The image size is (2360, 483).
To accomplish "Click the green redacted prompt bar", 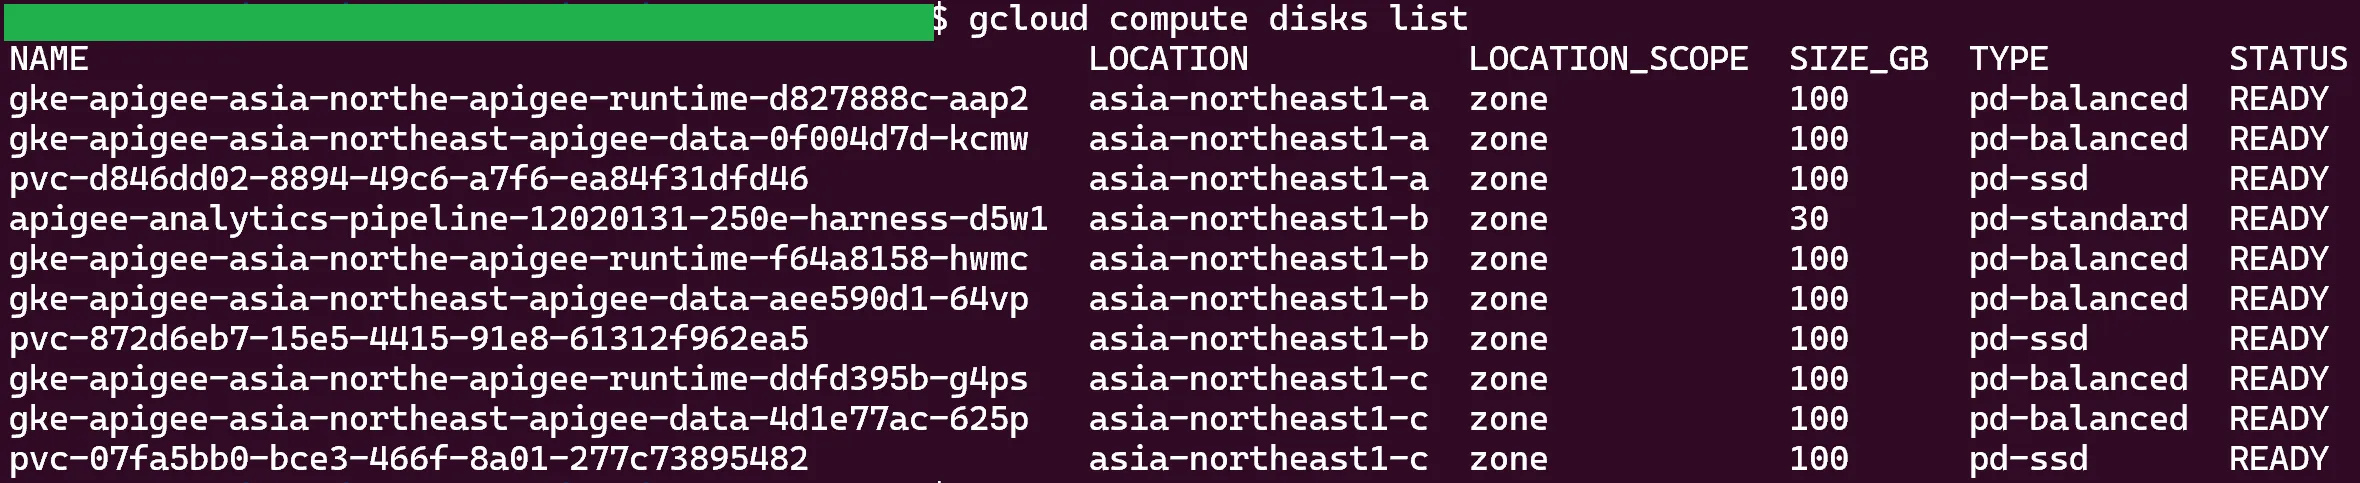I will point(468,21).
